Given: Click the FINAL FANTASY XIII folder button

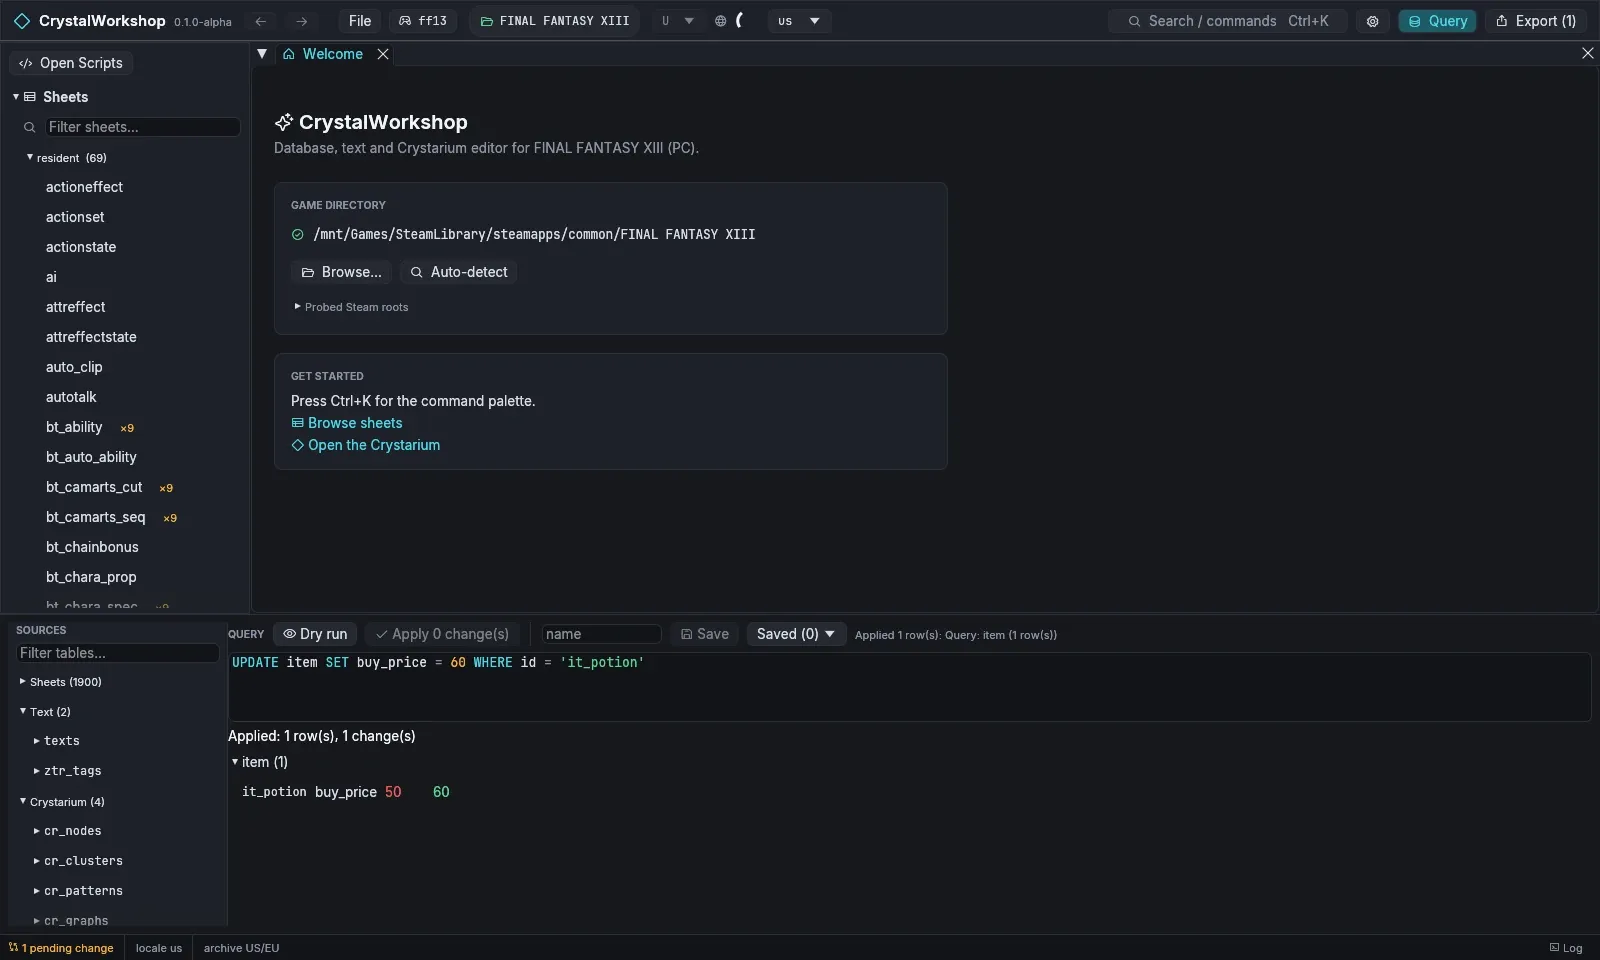Looking at the screenshot, I should pyautogui.click(x=555, y=21).
